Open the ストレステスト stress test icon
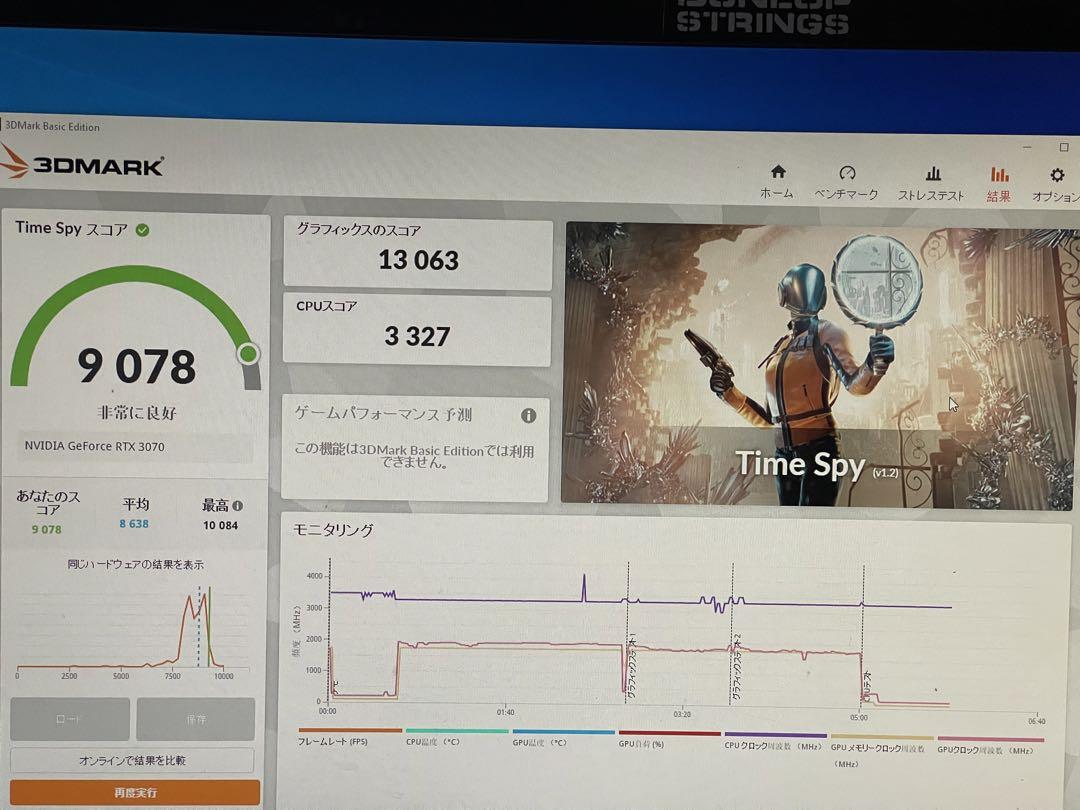1080x810 pixels. [x=933, y=173]
